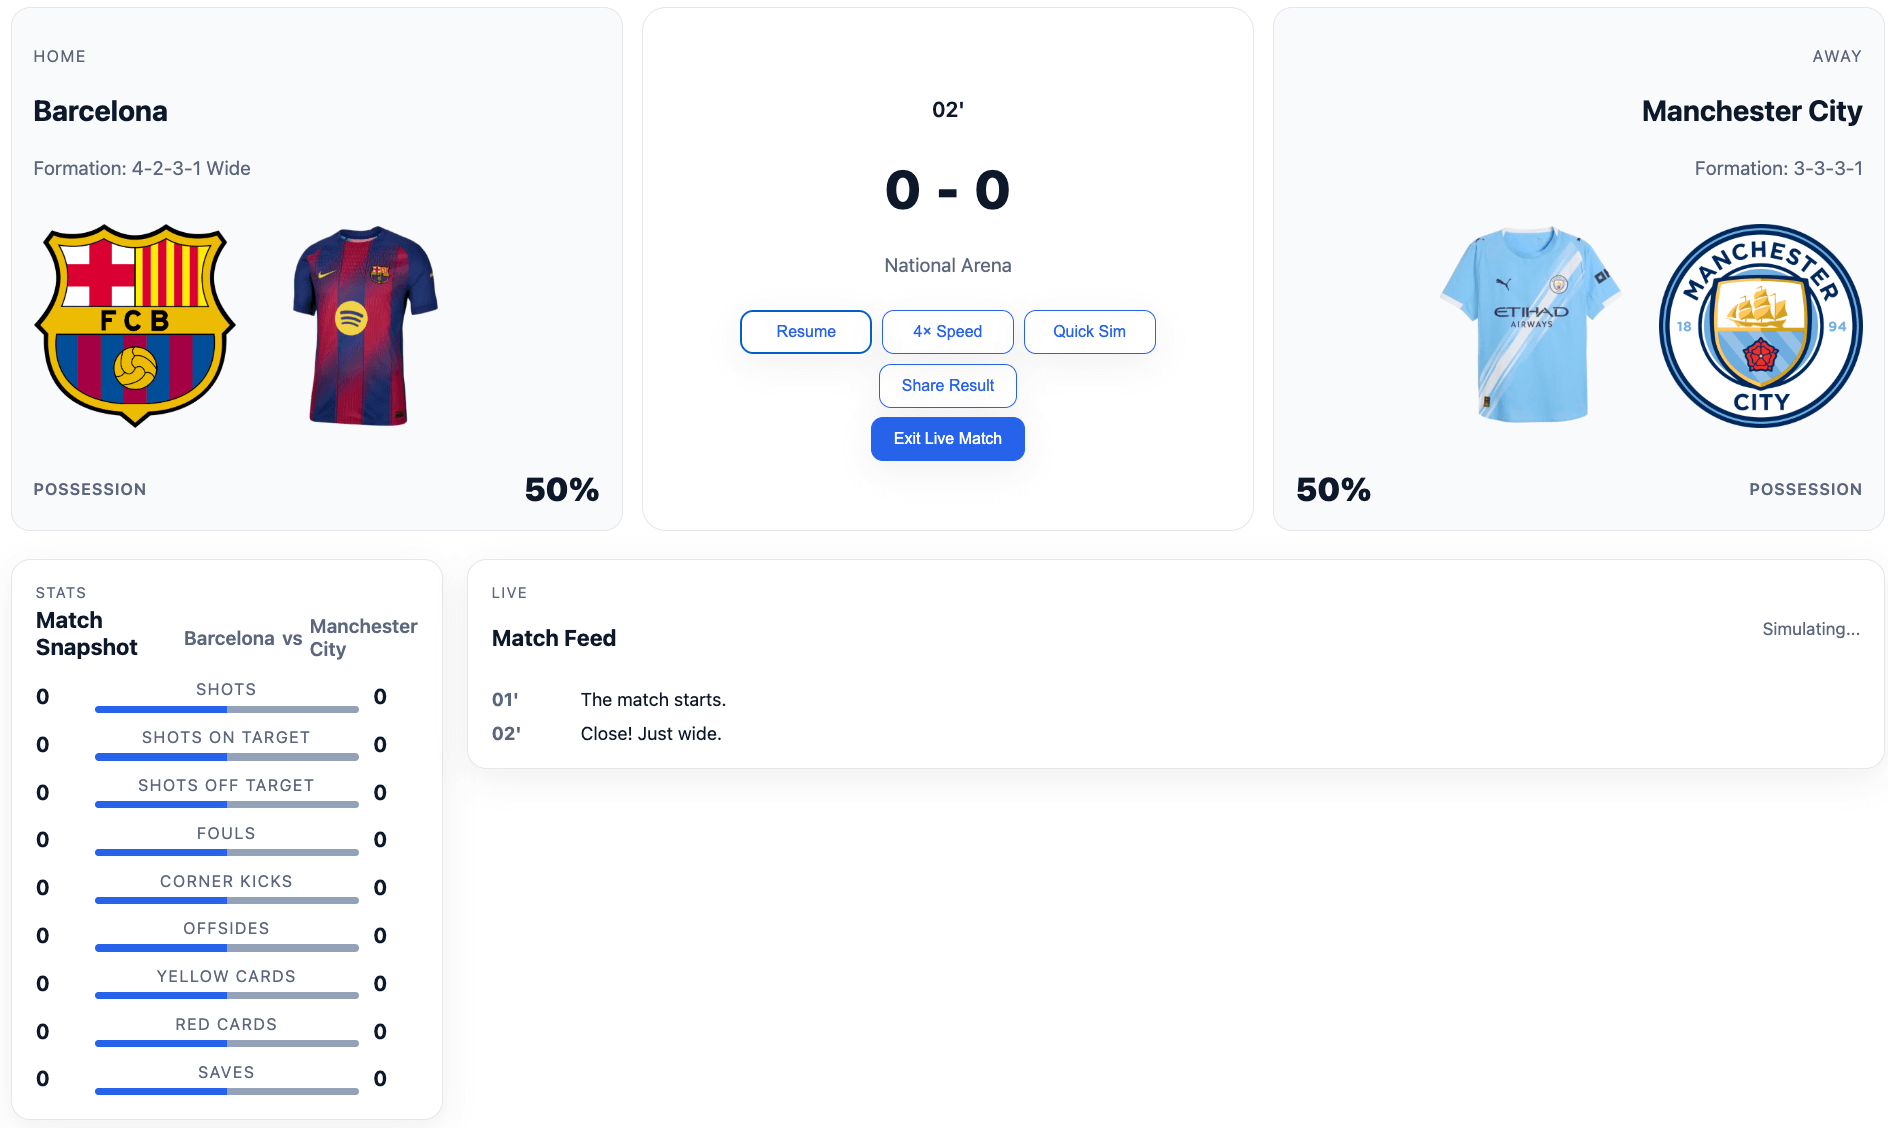Image resolution: width=1888 pixels, height=1128 pixels.
Task: Enable 4× Speed simulation
Action: pos(947,331)
